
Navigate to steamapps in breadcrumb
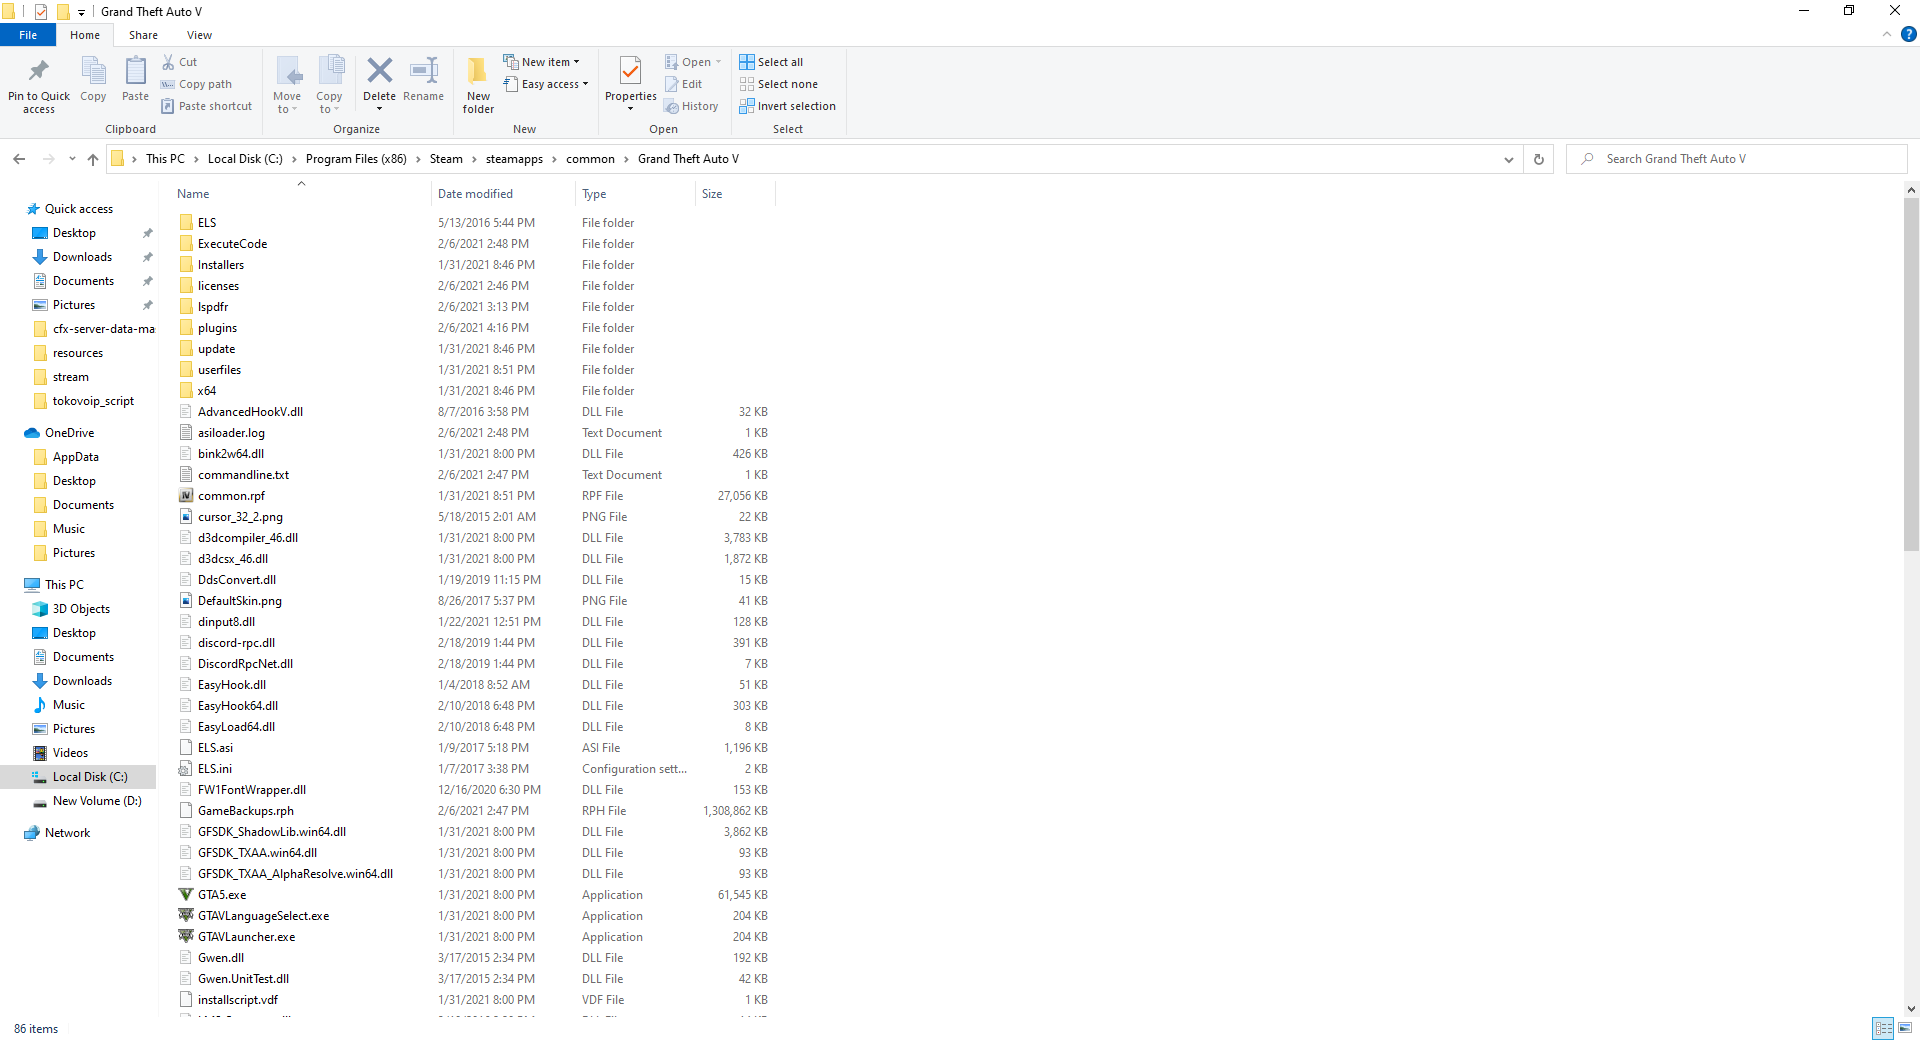point(514,159)
